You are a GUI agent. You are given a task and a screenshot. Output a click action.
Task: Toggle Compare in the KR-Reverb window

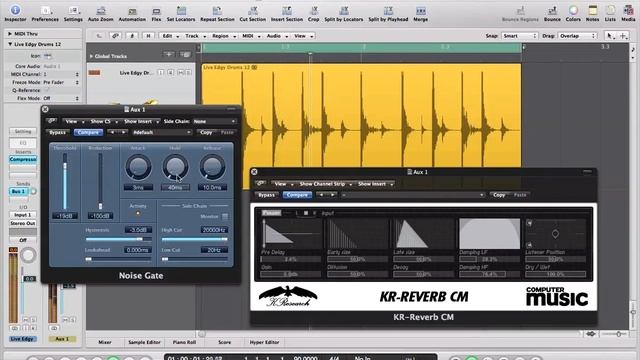(297, 195)
